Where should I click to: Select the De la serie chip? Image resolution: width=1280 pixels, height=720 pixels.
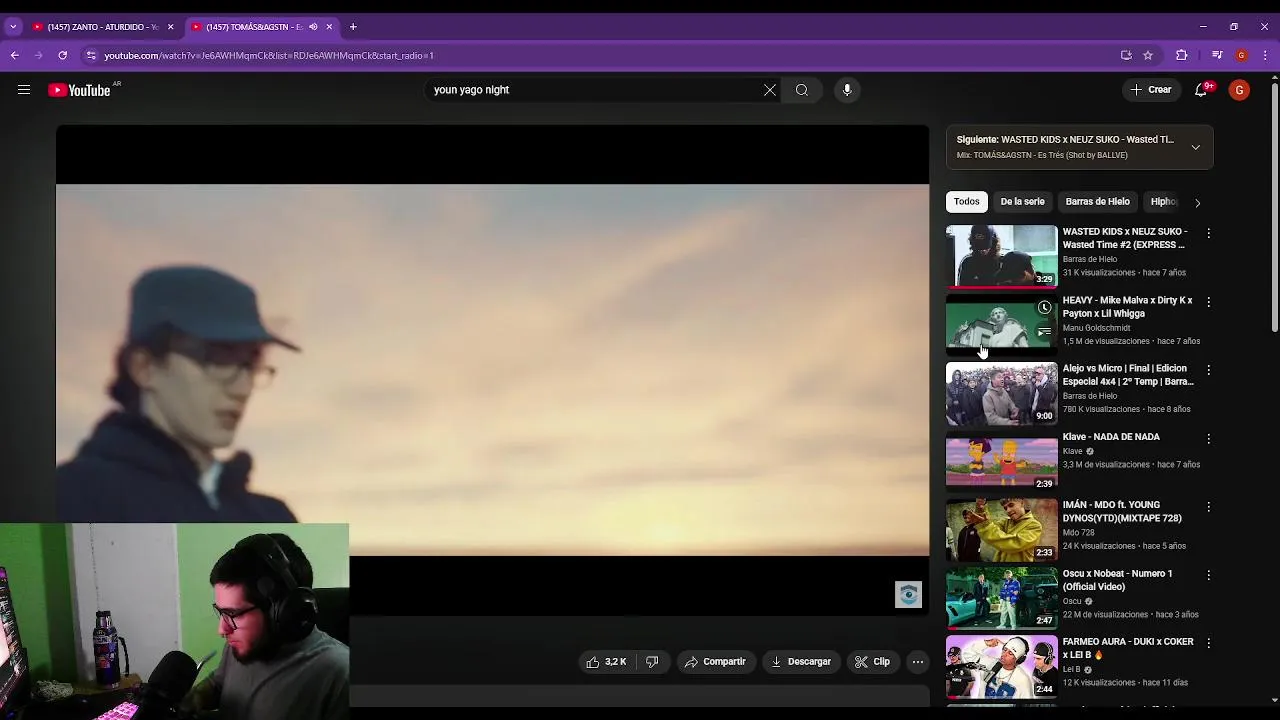tap(1022, 202)
